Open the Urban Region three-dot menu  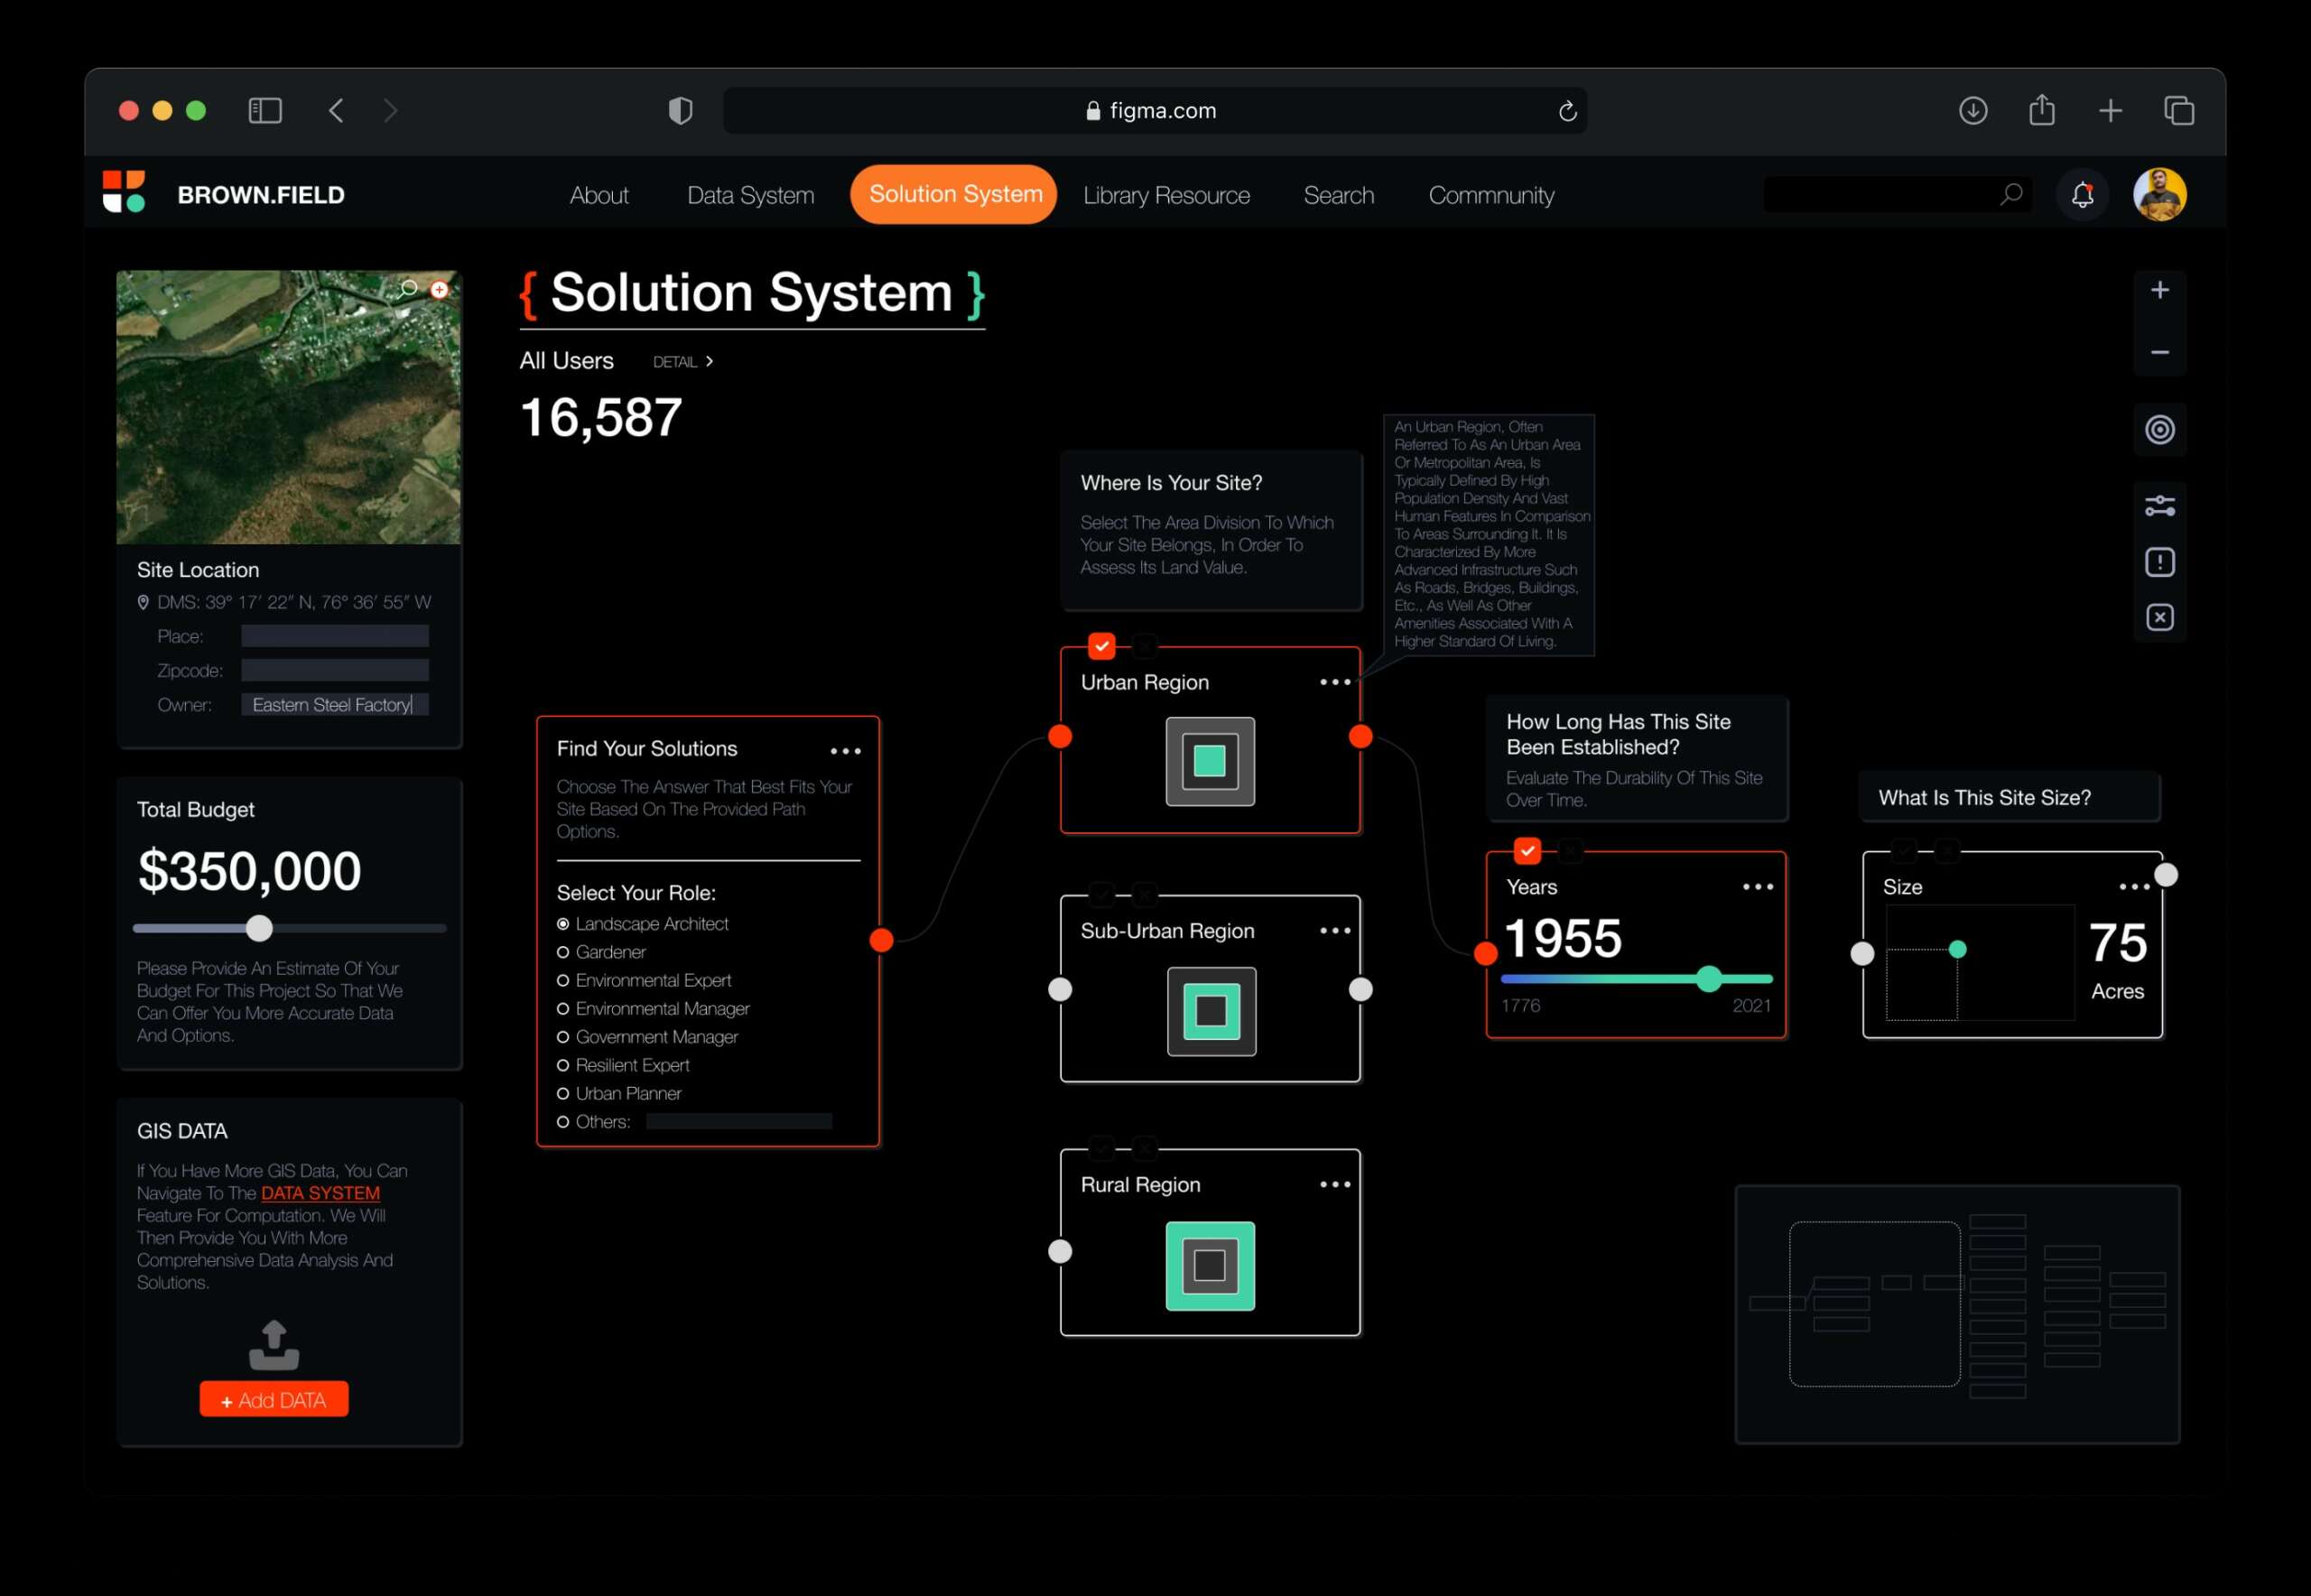pyautogui.click(x=1334, y=682)
